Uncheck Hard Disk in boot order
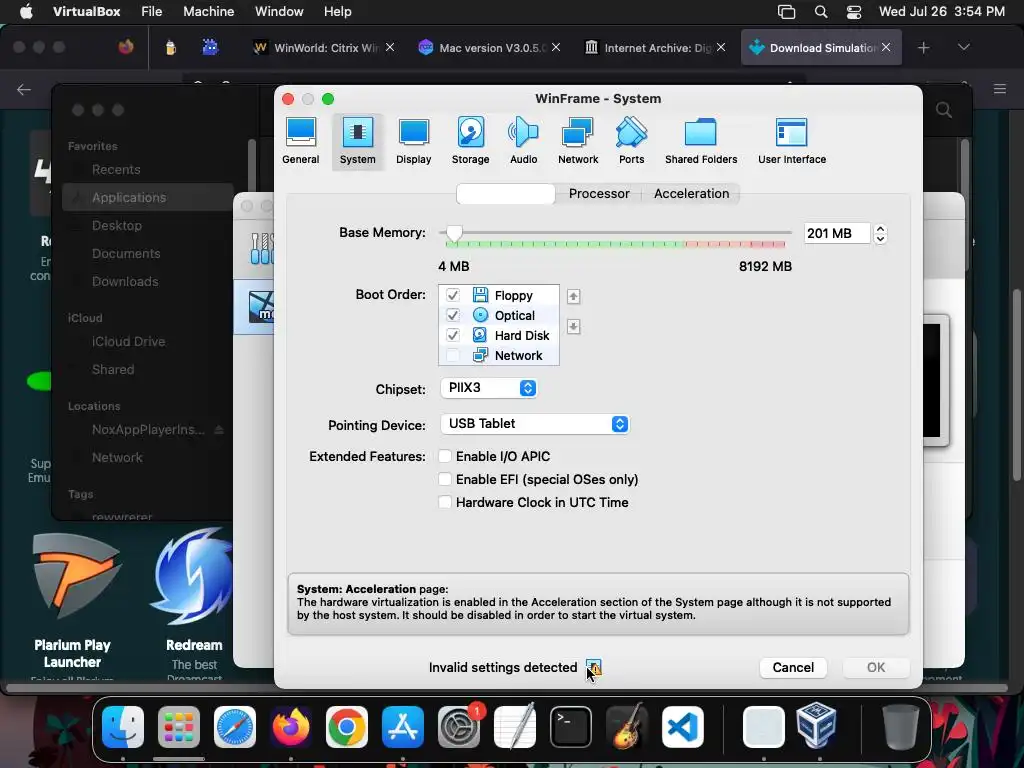This screenshot has height=768, width=1024. pos(453,336)
